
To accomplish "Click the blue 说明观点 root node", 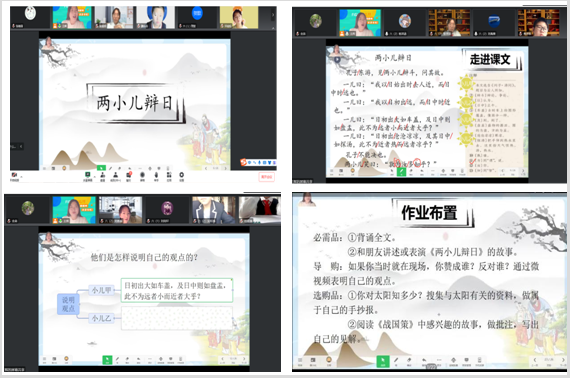I will (x=68, y=304).
